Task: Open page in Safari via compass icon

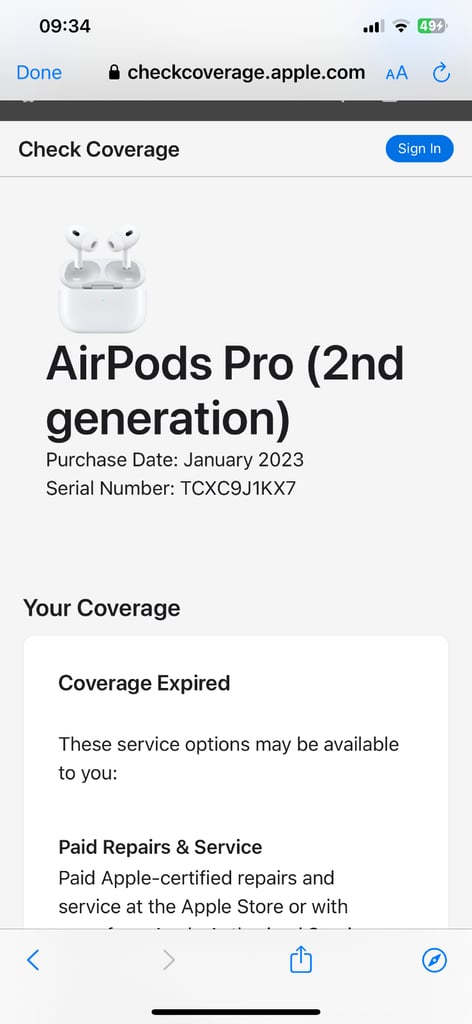Action: click(434, 960)
